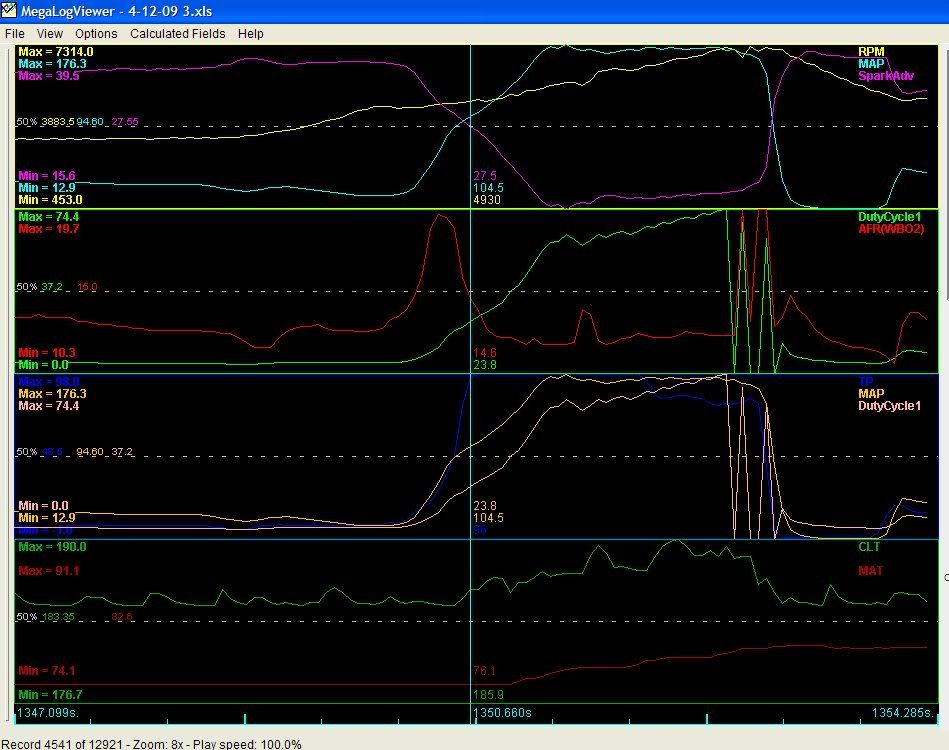Click the MegaLogViewer title bar icon
Viewport: 949px width, 750px height.
point(8,10)
